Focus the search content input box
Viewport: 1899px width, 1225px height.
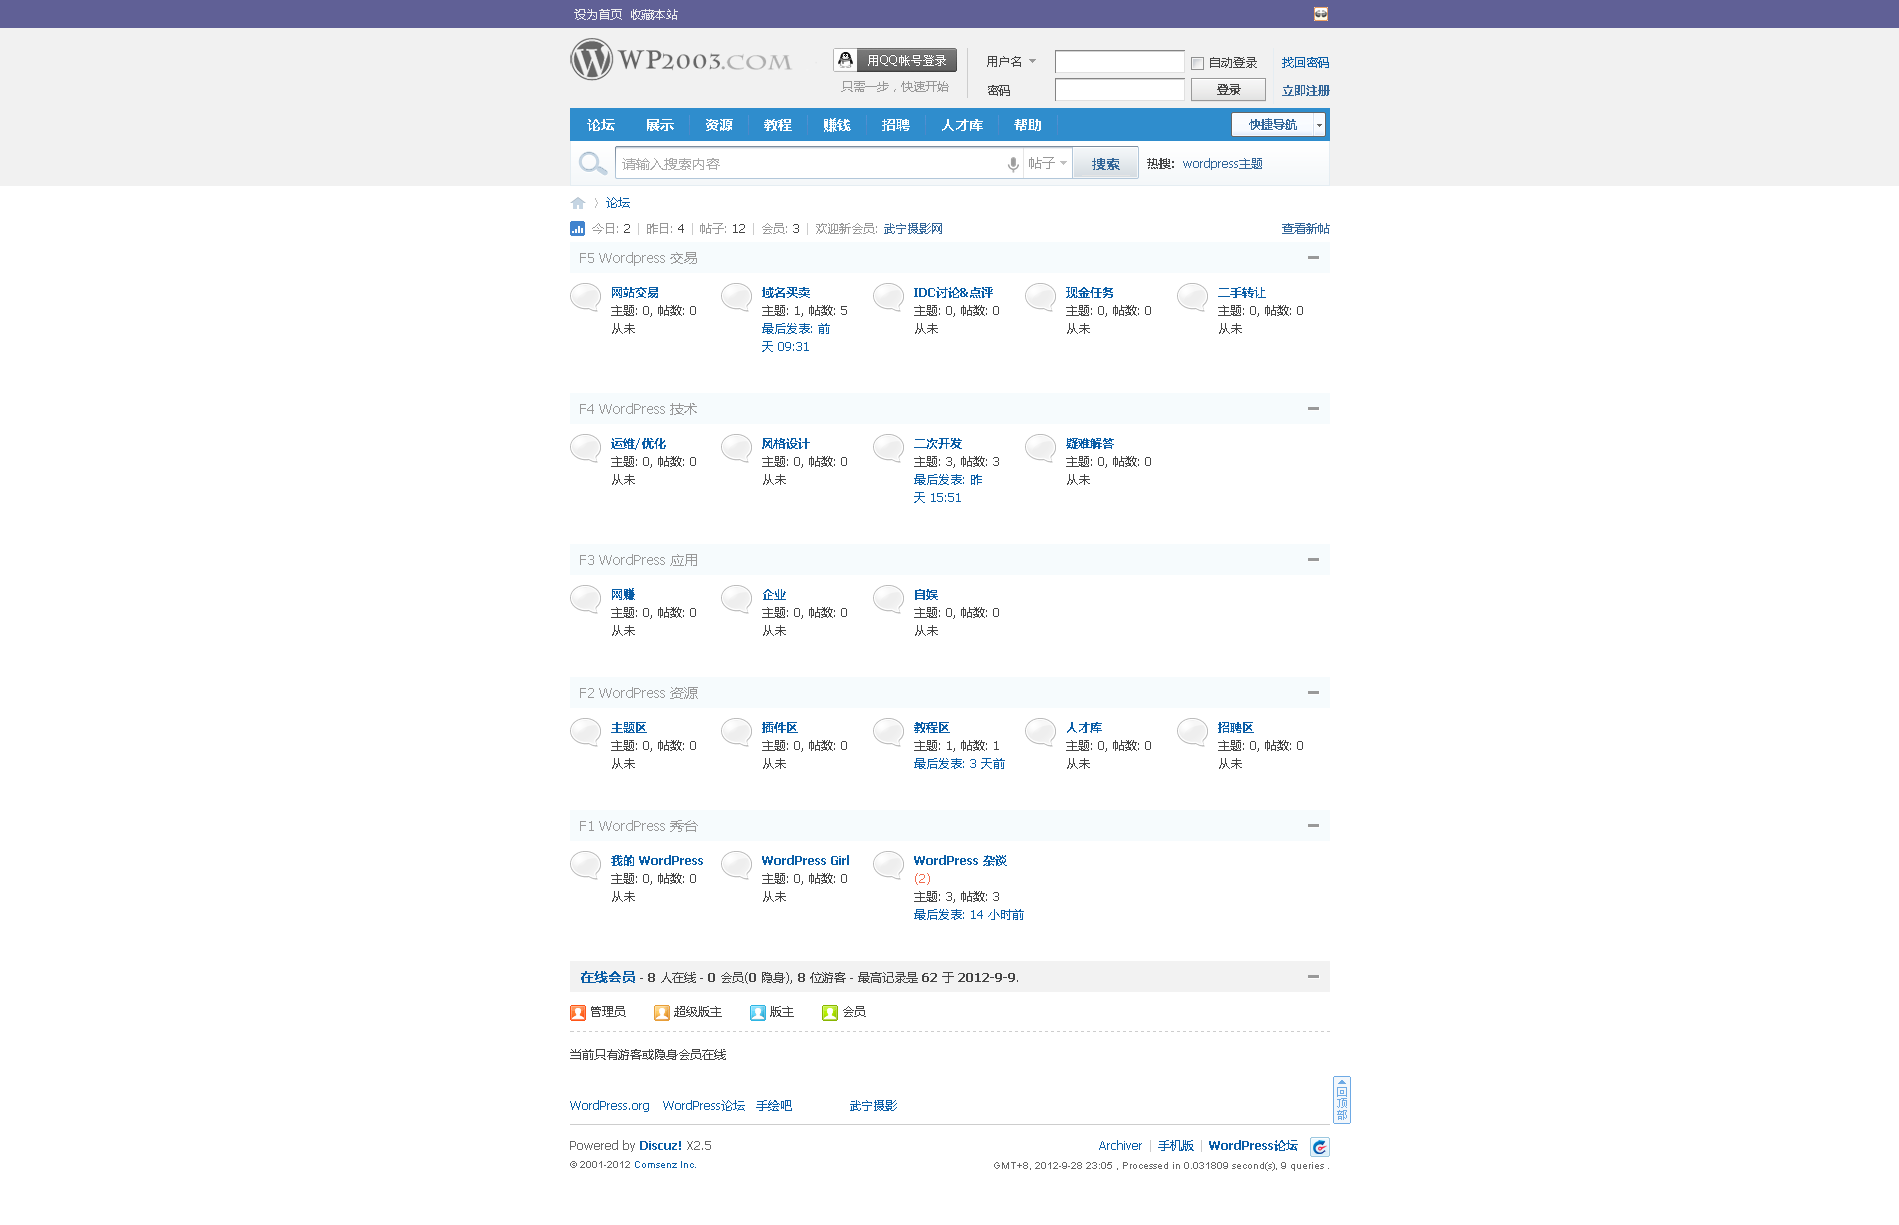[812, 164]
